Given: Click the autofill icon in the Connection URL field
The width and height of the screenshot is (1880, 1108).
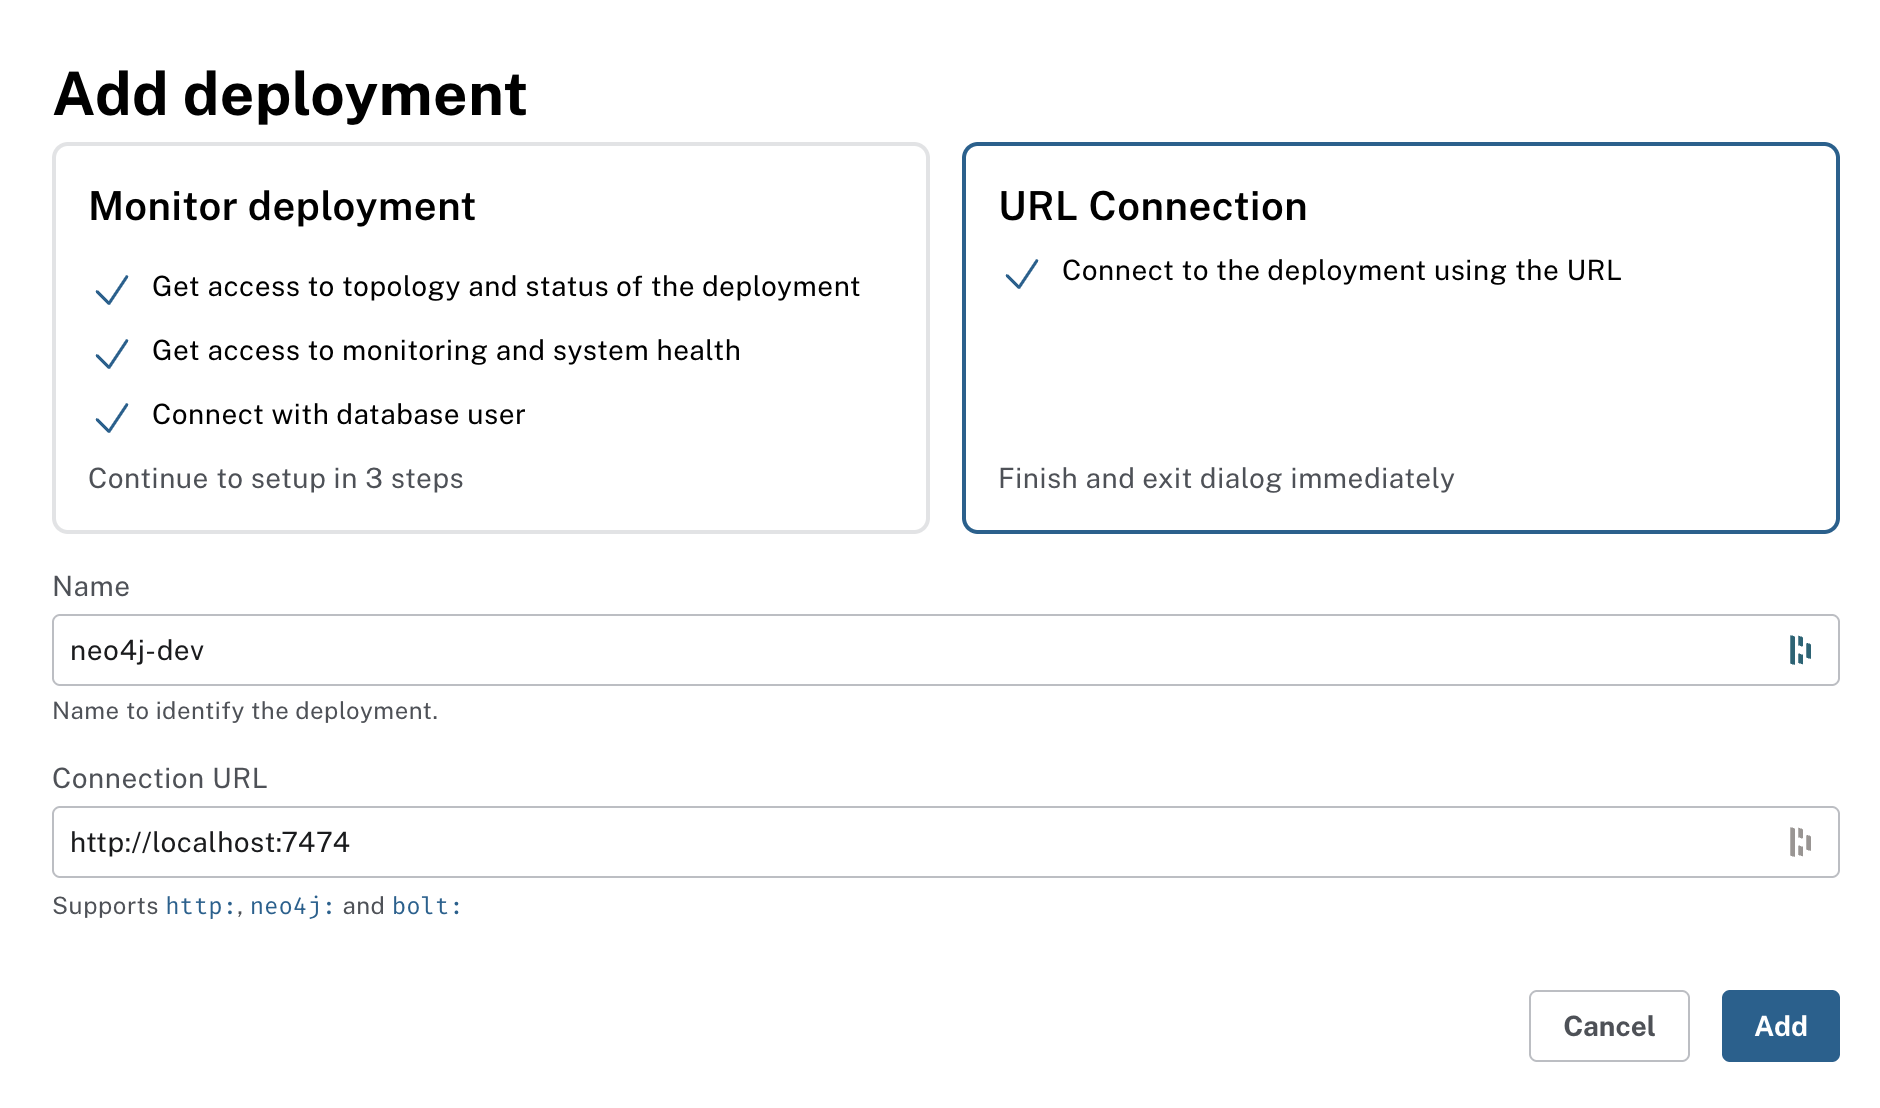Looking at the screenshot, I should (1800, 842).
